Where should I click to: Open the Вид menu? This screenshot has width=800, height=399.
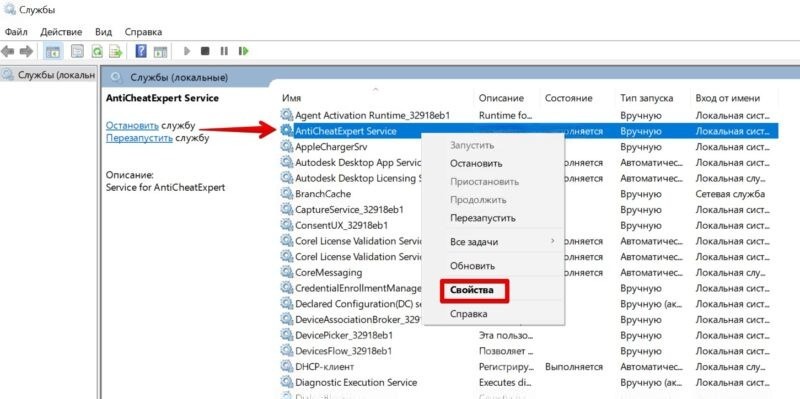pos(103,32)
